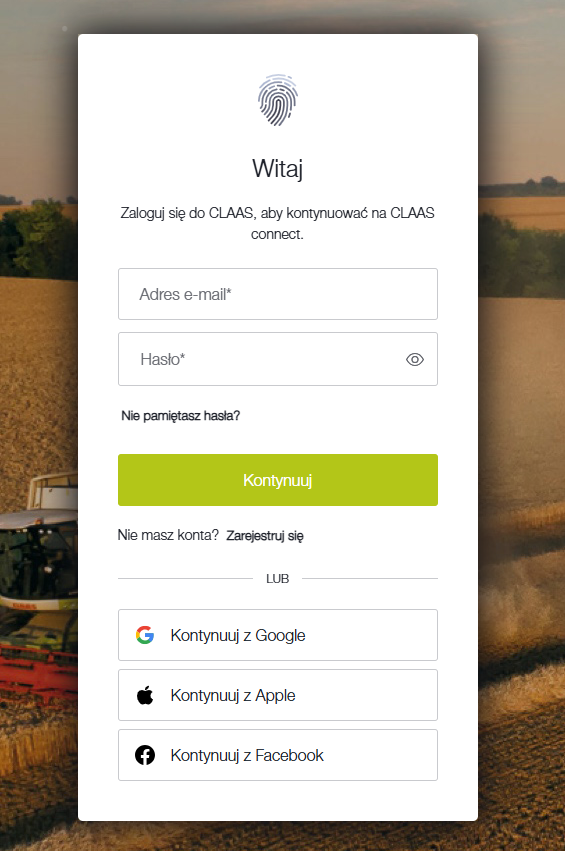Click the Facebook logo icon
565x851 pixels.
[145, 755]
